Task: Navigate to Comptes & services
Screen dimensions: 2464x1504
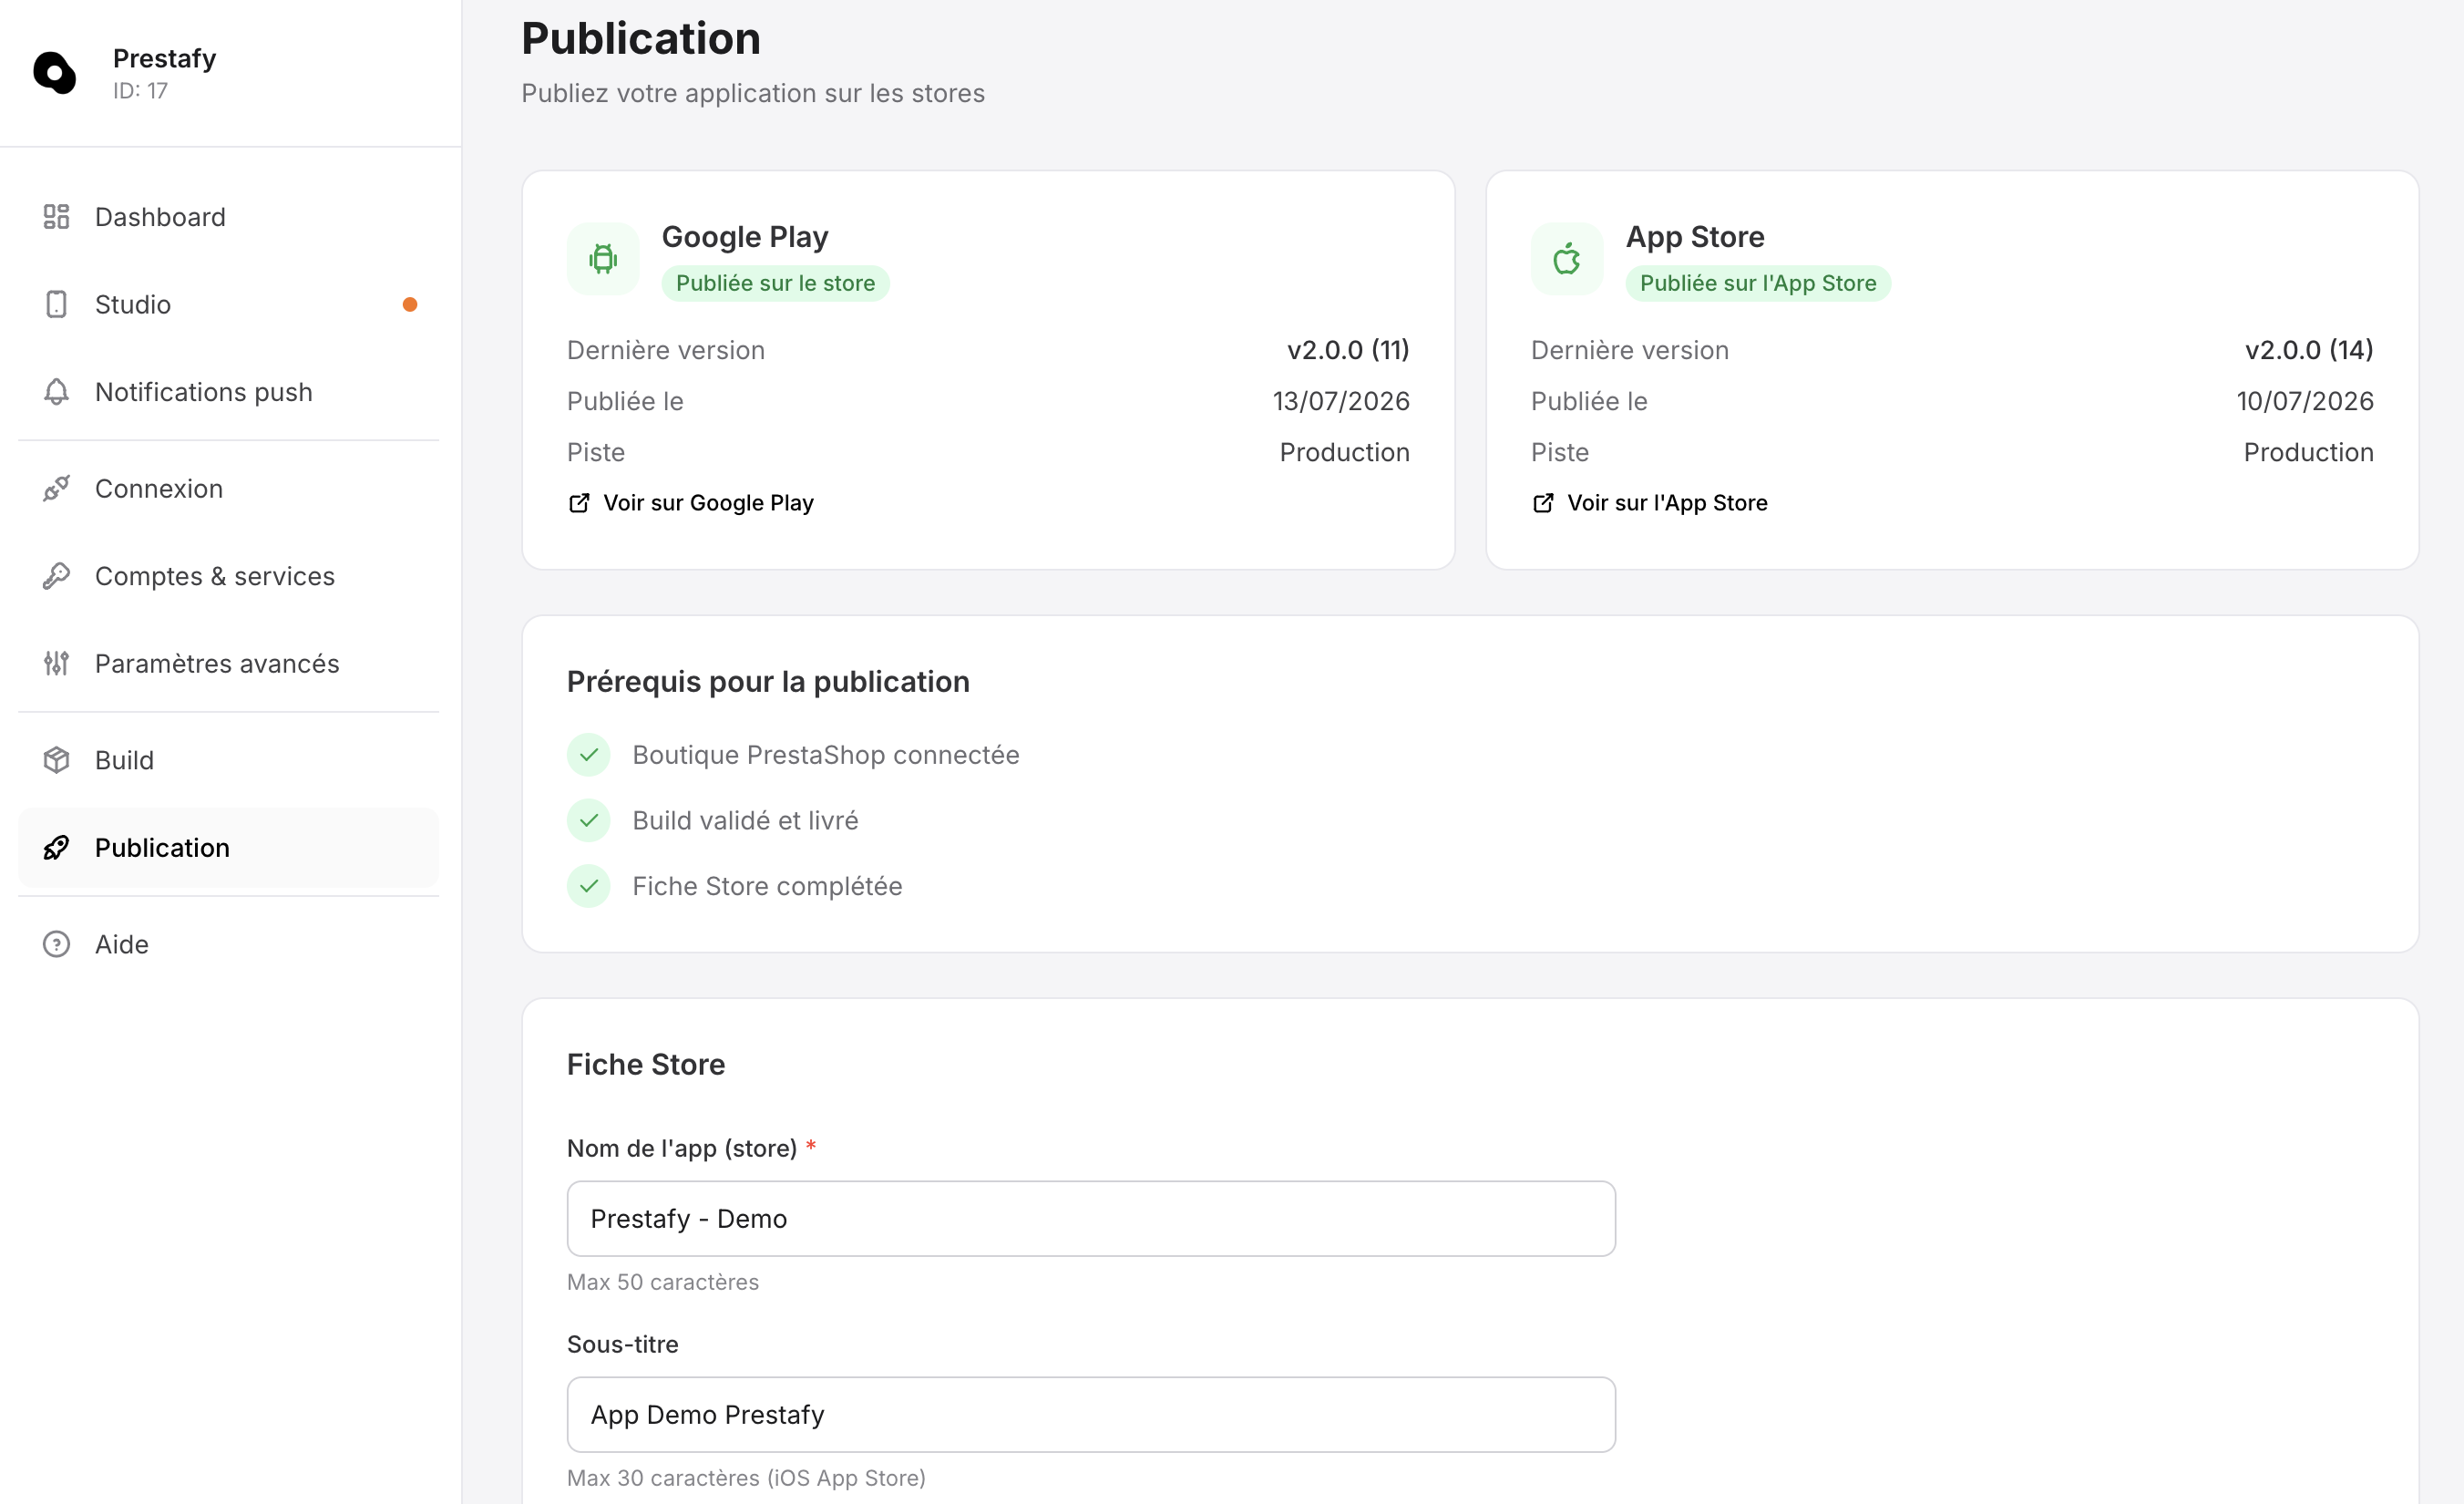Action: [229, 576]
